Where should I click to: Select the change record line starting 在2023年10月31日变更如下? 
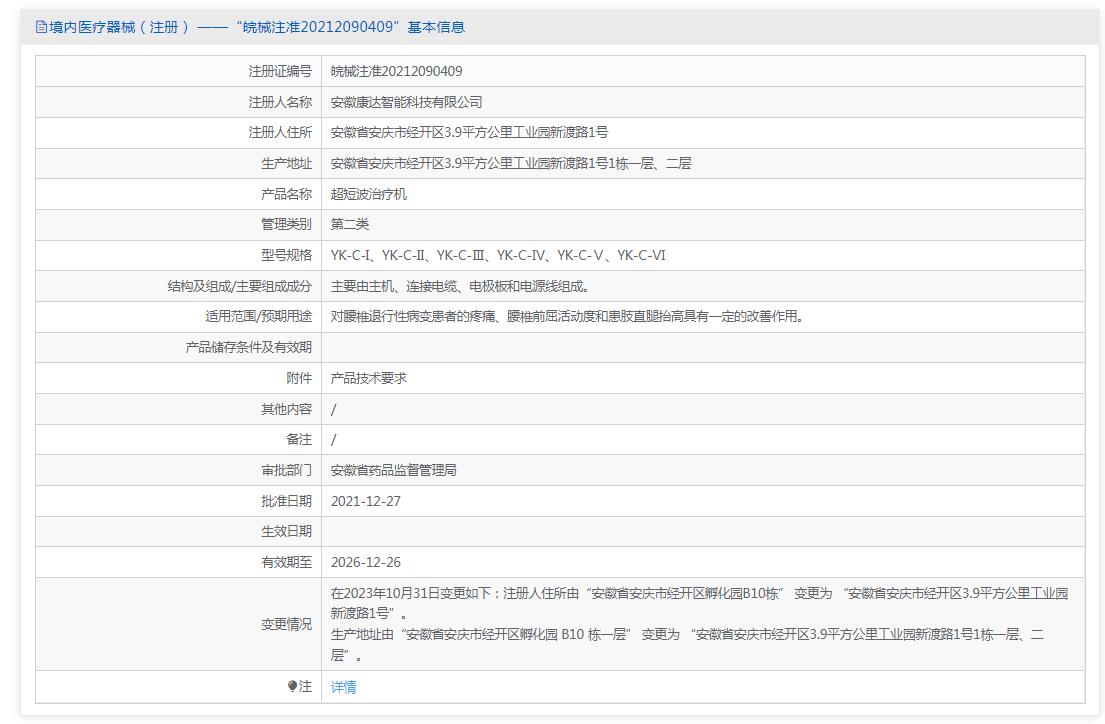tap(699, 603)
